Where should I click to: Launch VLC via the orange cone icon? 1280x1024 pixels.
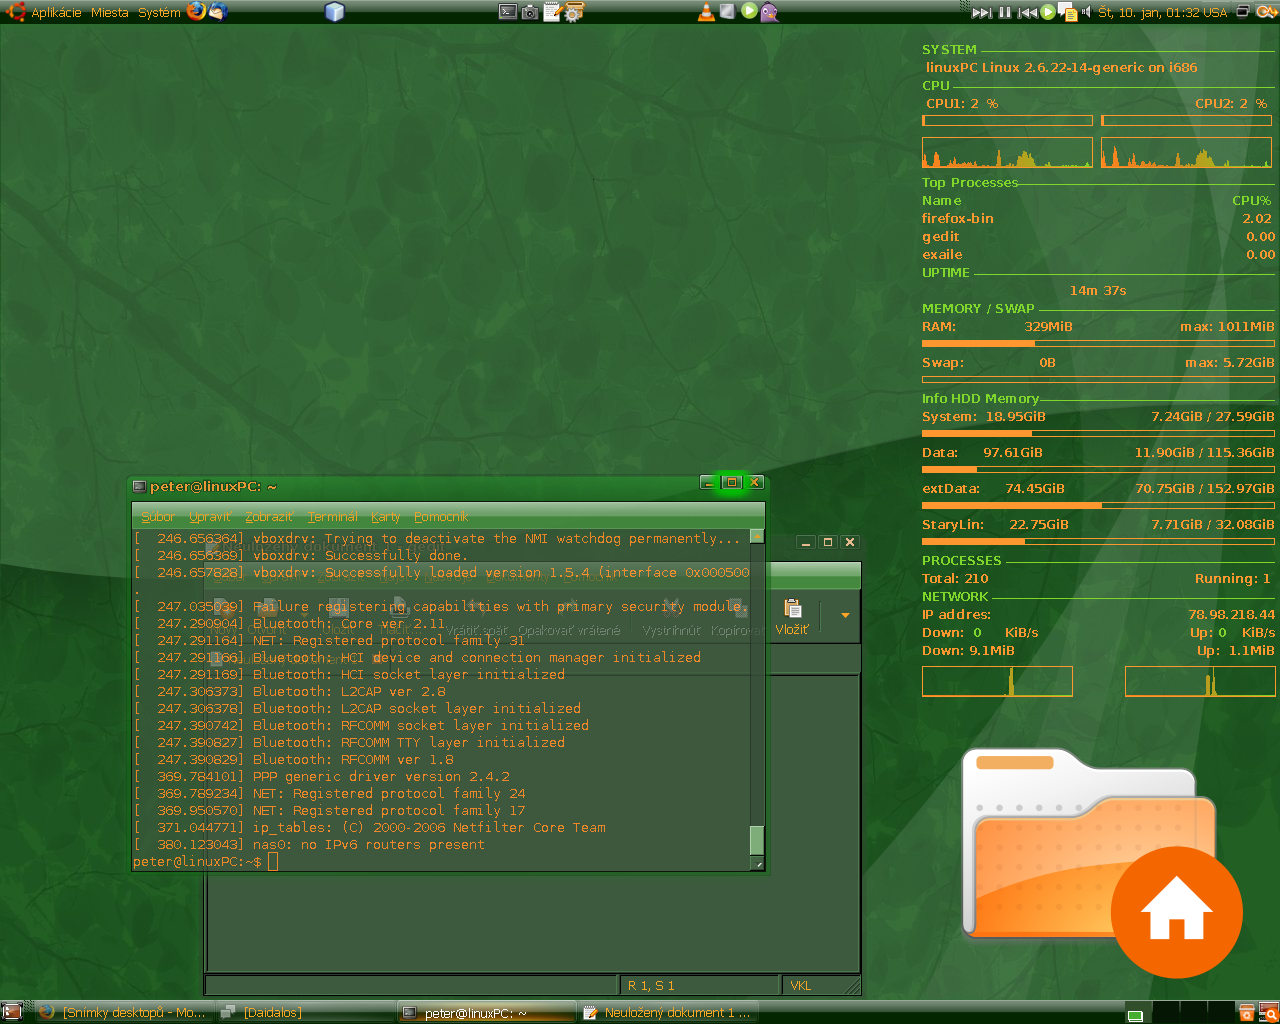click(706, 12)
